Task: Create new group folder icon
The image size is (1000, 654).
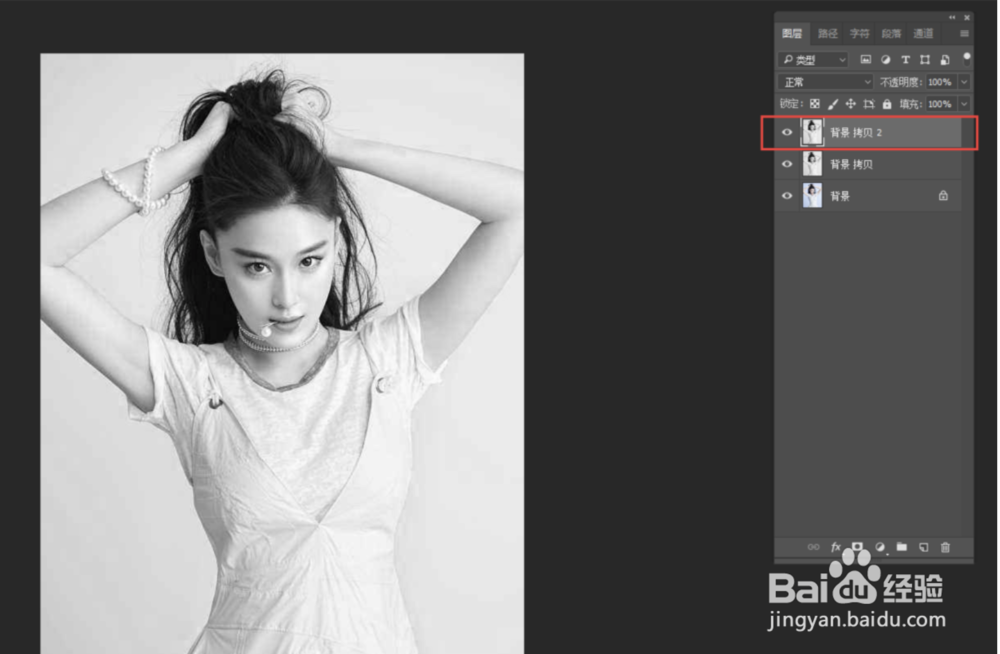Action: pyautogui.click(x=902, y=547)
